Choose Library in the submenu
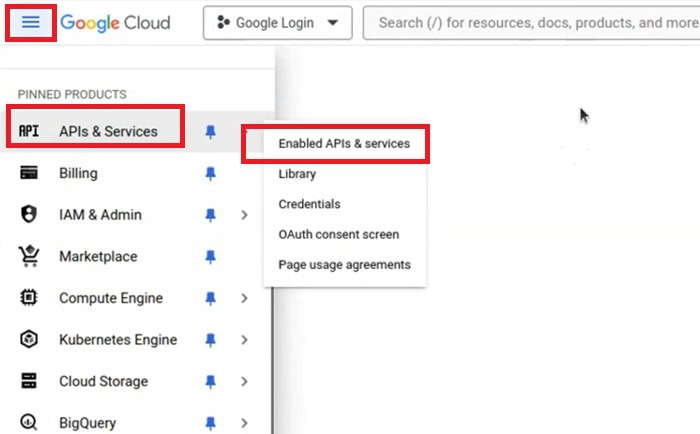 [297, 174]
